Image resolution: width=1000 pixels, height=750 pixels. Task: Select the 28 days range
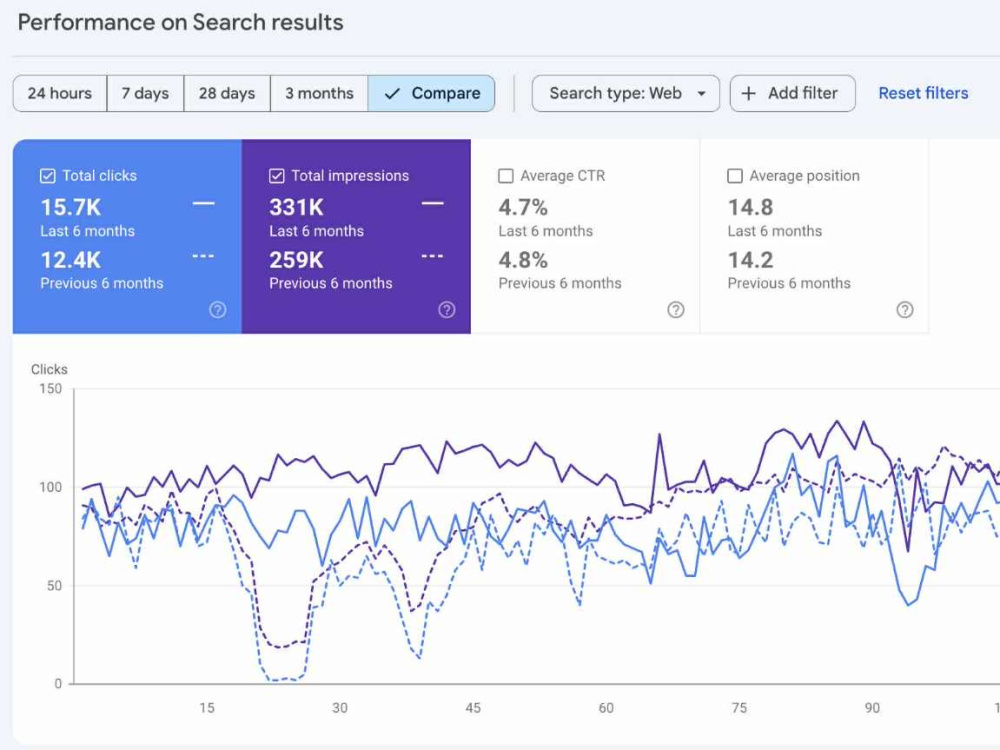[x=227, y=93]
